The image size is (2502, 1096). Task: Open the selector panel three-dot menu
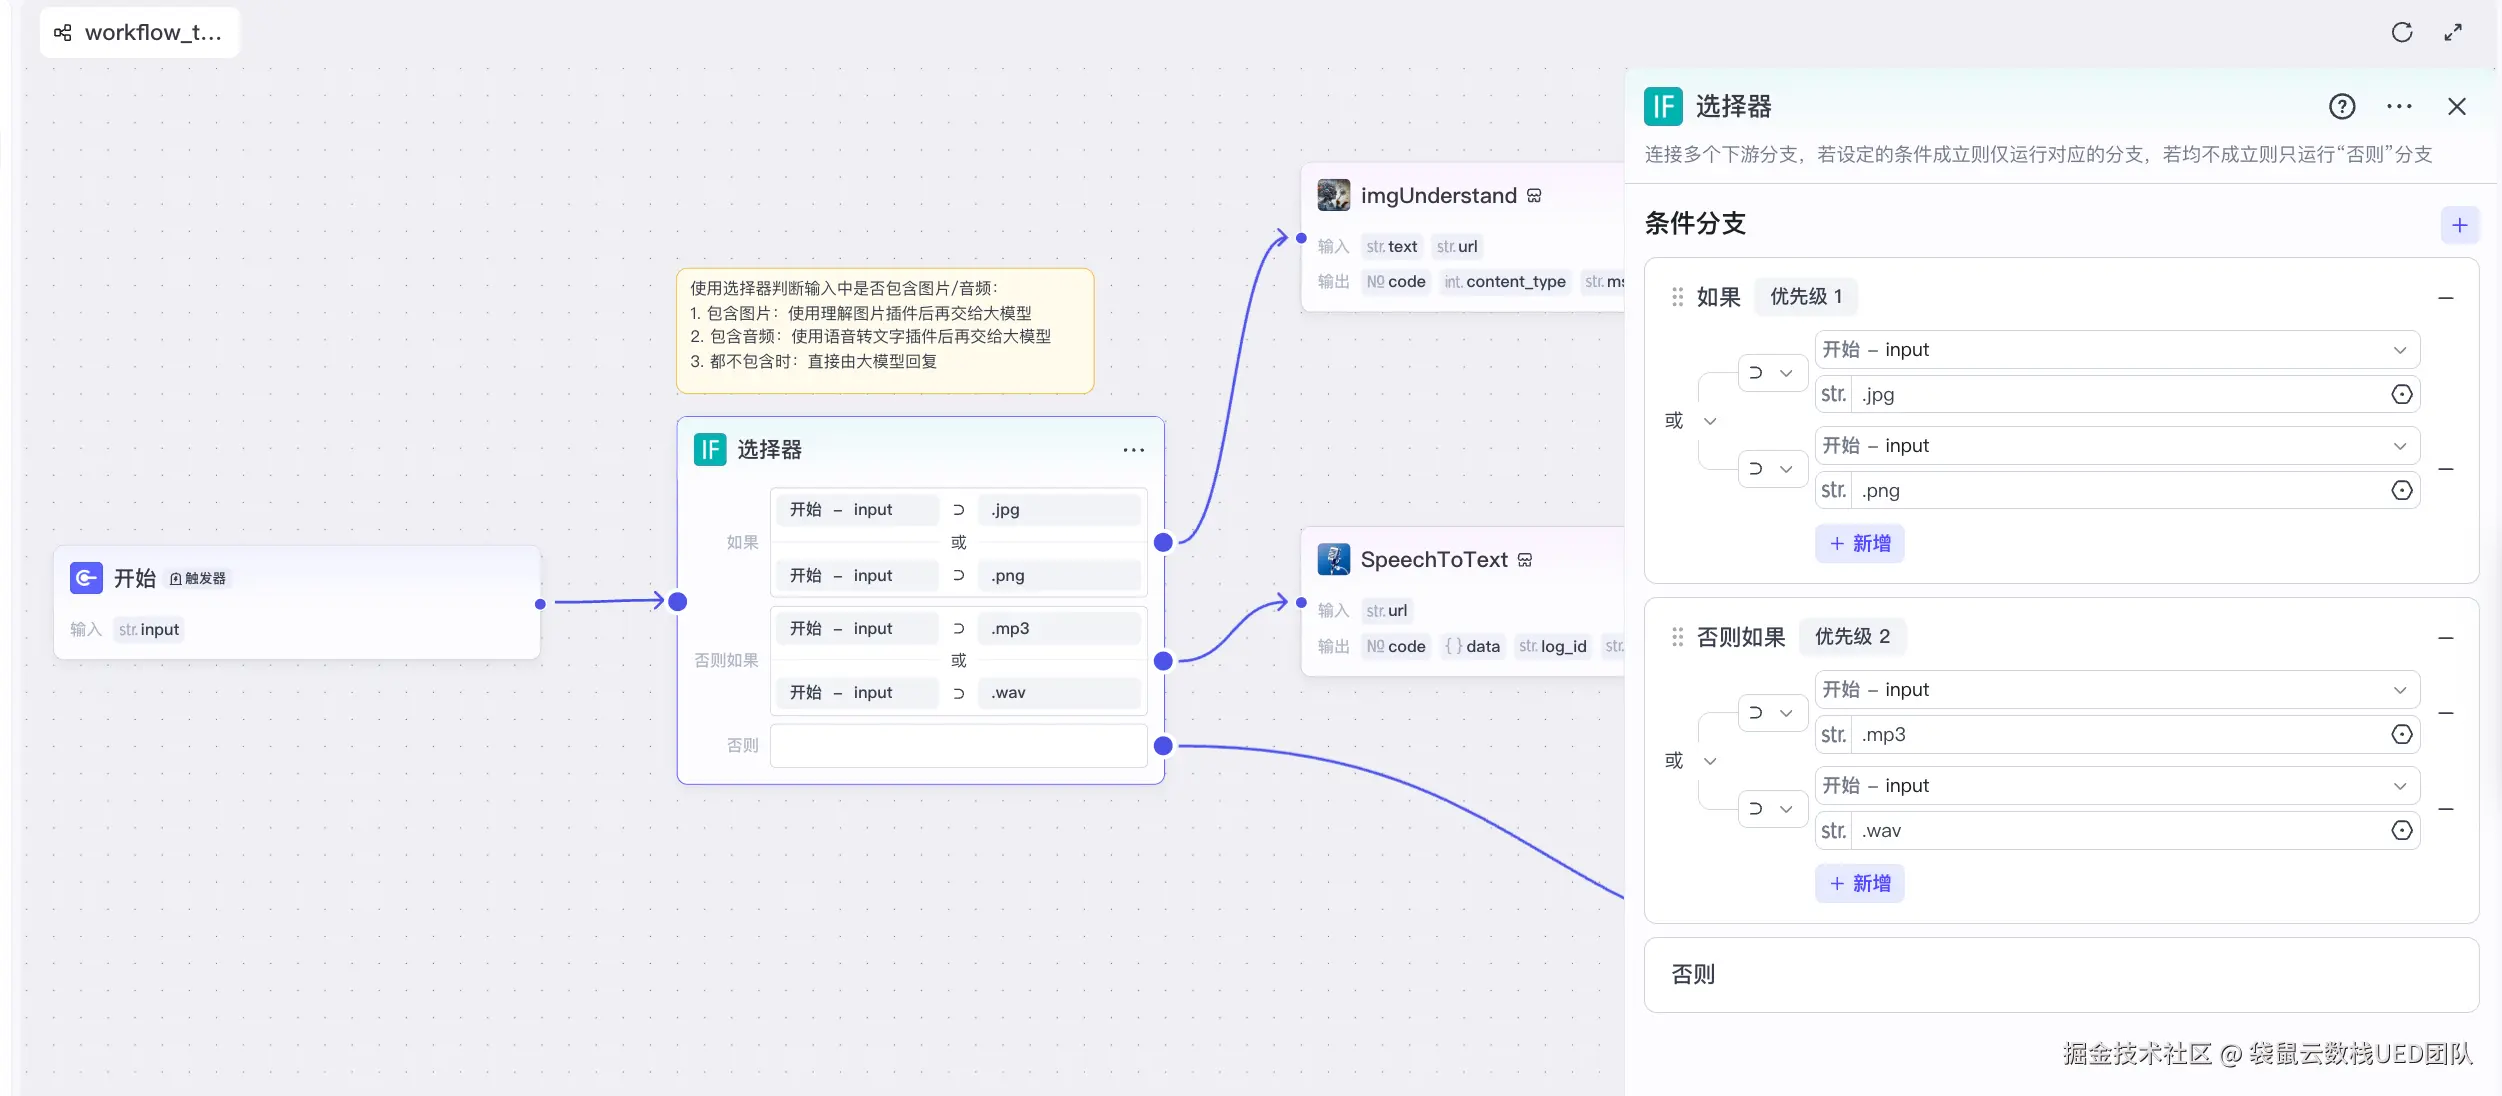tap(2399, 106)
